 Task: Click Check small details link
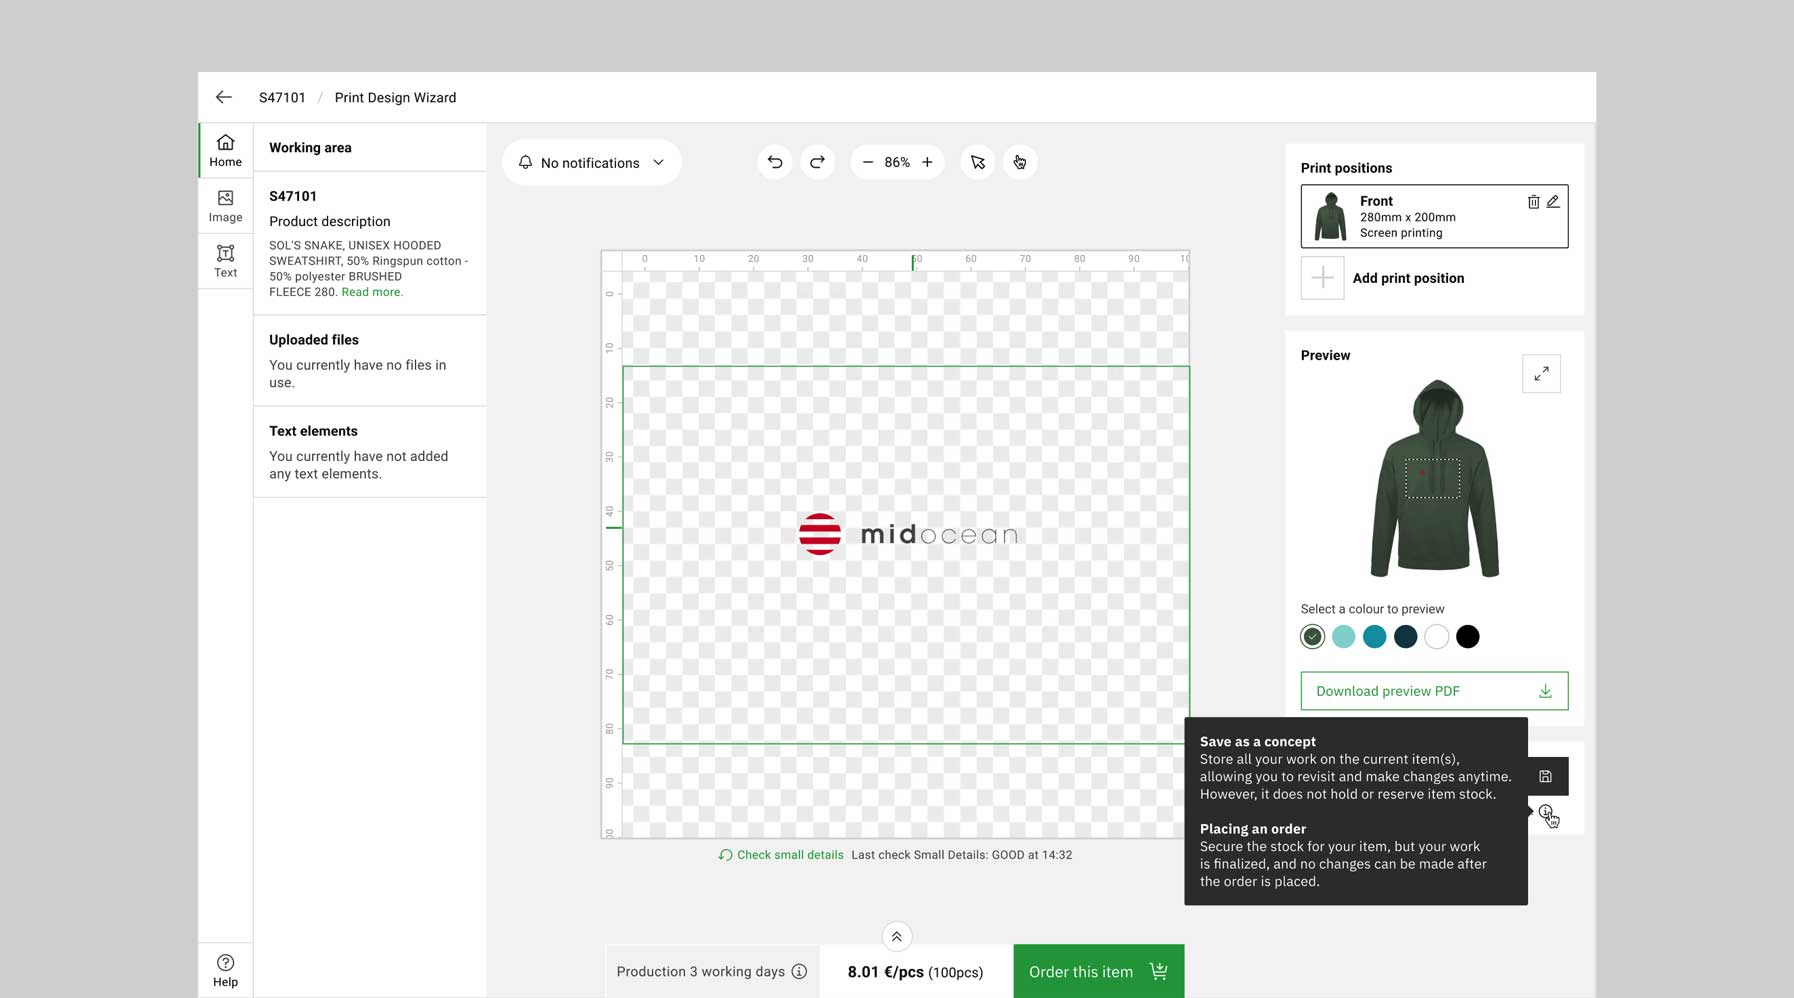tap(781, 855)
